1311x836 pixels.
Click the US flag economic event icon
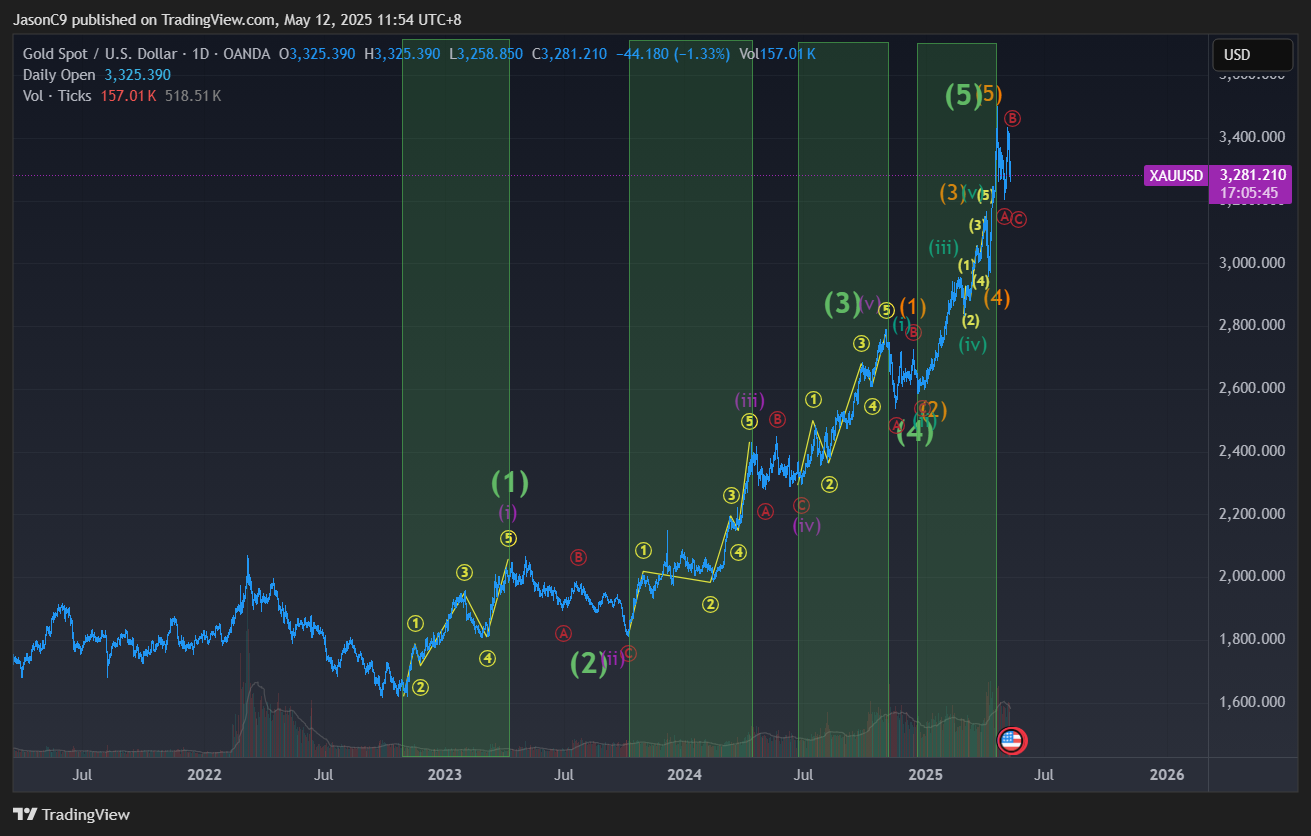coord(1012,741)
